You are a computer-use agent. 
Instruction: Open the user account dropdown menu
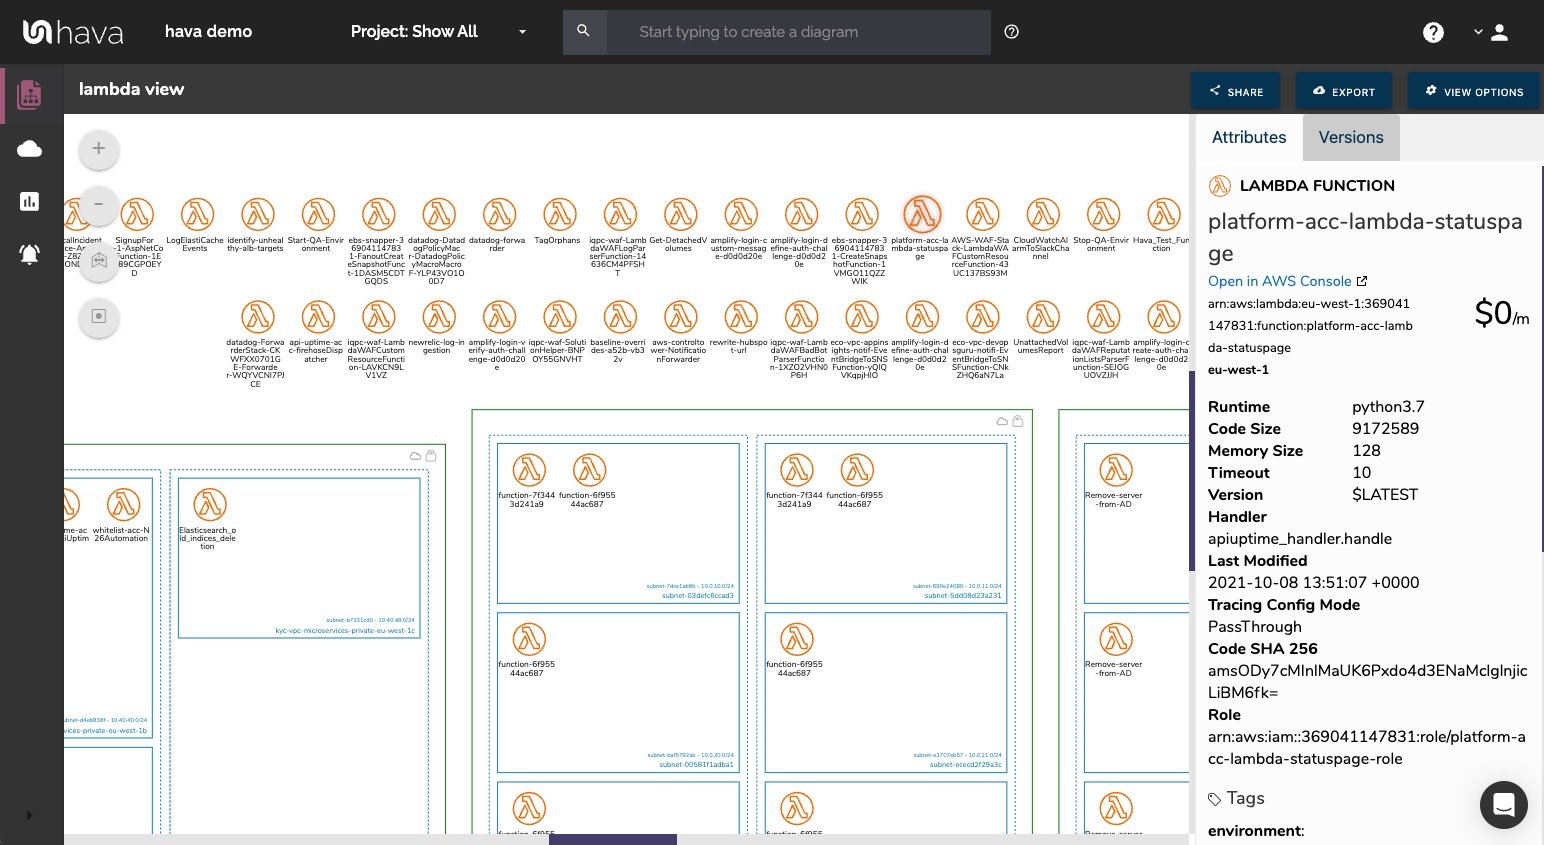(1490, 32)
